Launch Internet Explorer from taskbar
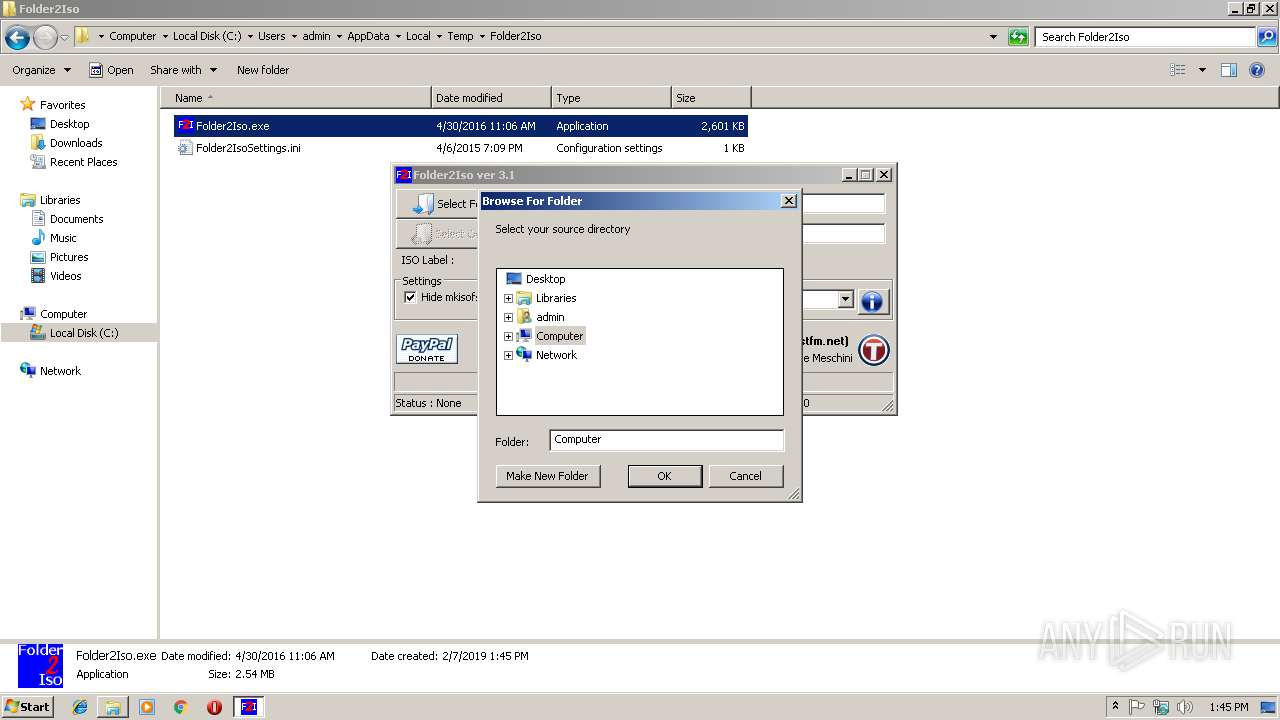1280x720 pixels. (80, 707)
